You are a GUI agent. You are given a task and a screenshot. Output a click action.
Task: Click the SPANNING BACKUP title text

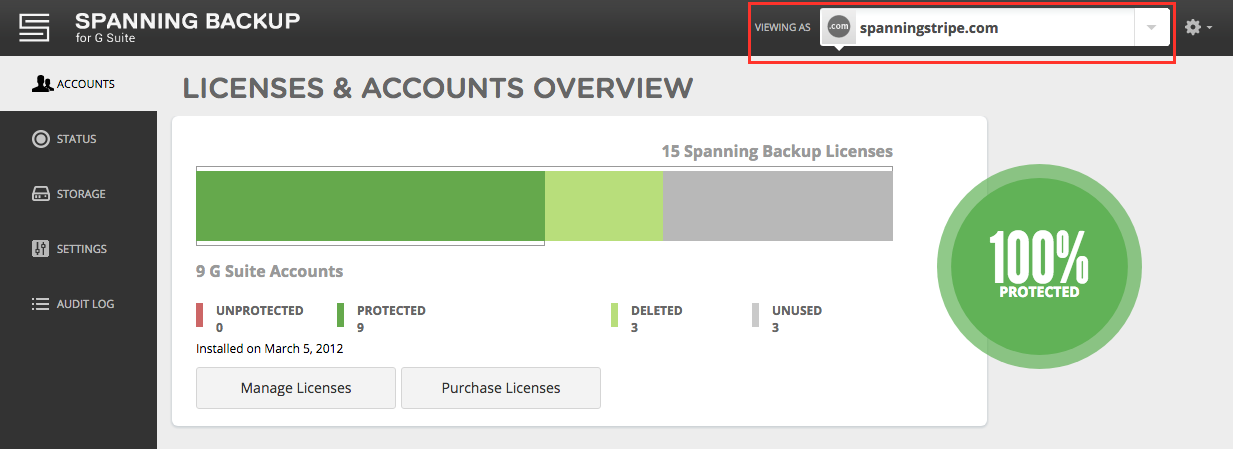(x=187, y=20)
